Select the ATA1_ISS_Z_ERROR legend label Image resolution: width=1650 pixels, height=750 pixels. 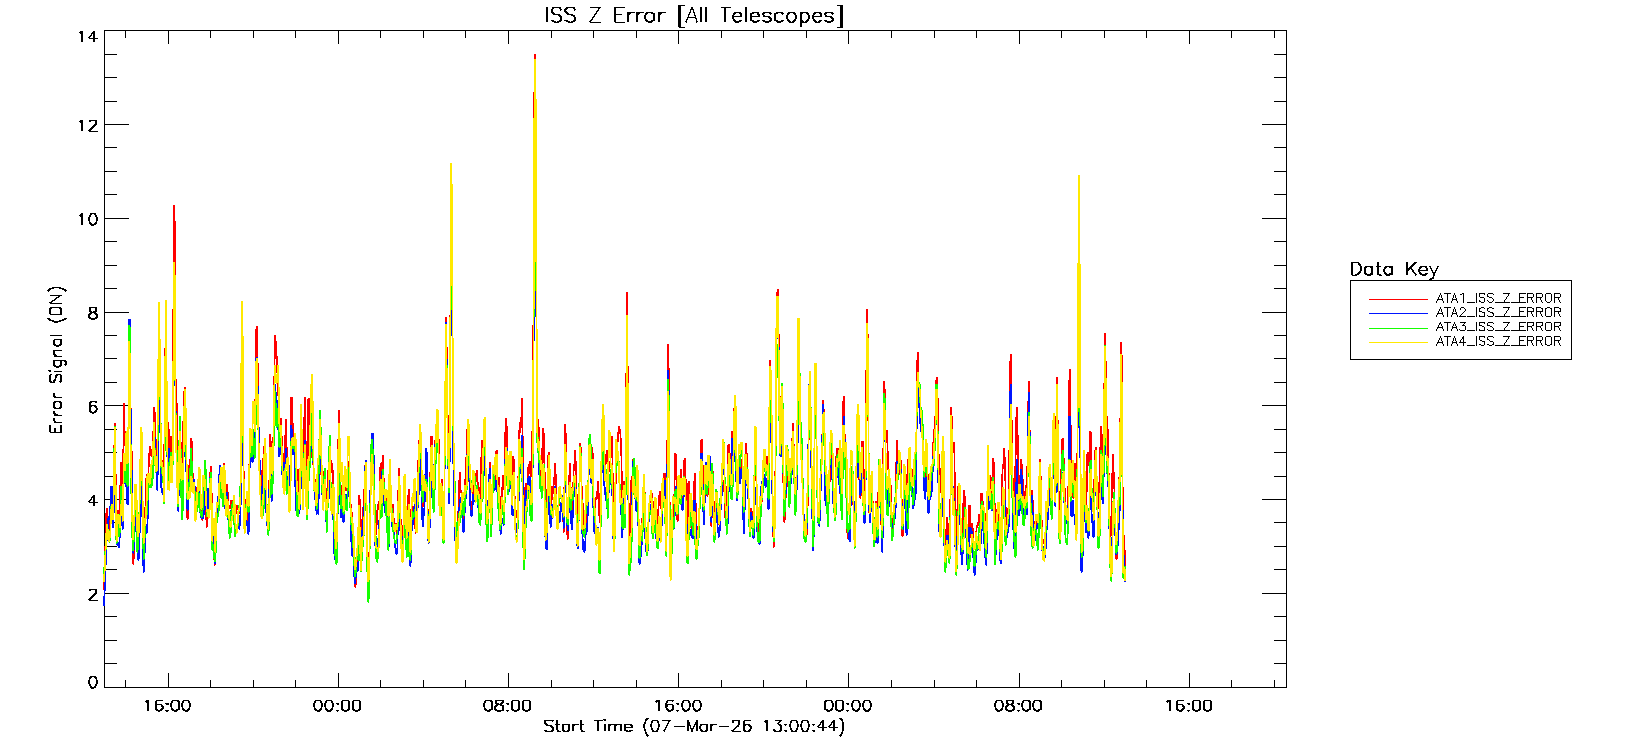tap(1498, 299)
